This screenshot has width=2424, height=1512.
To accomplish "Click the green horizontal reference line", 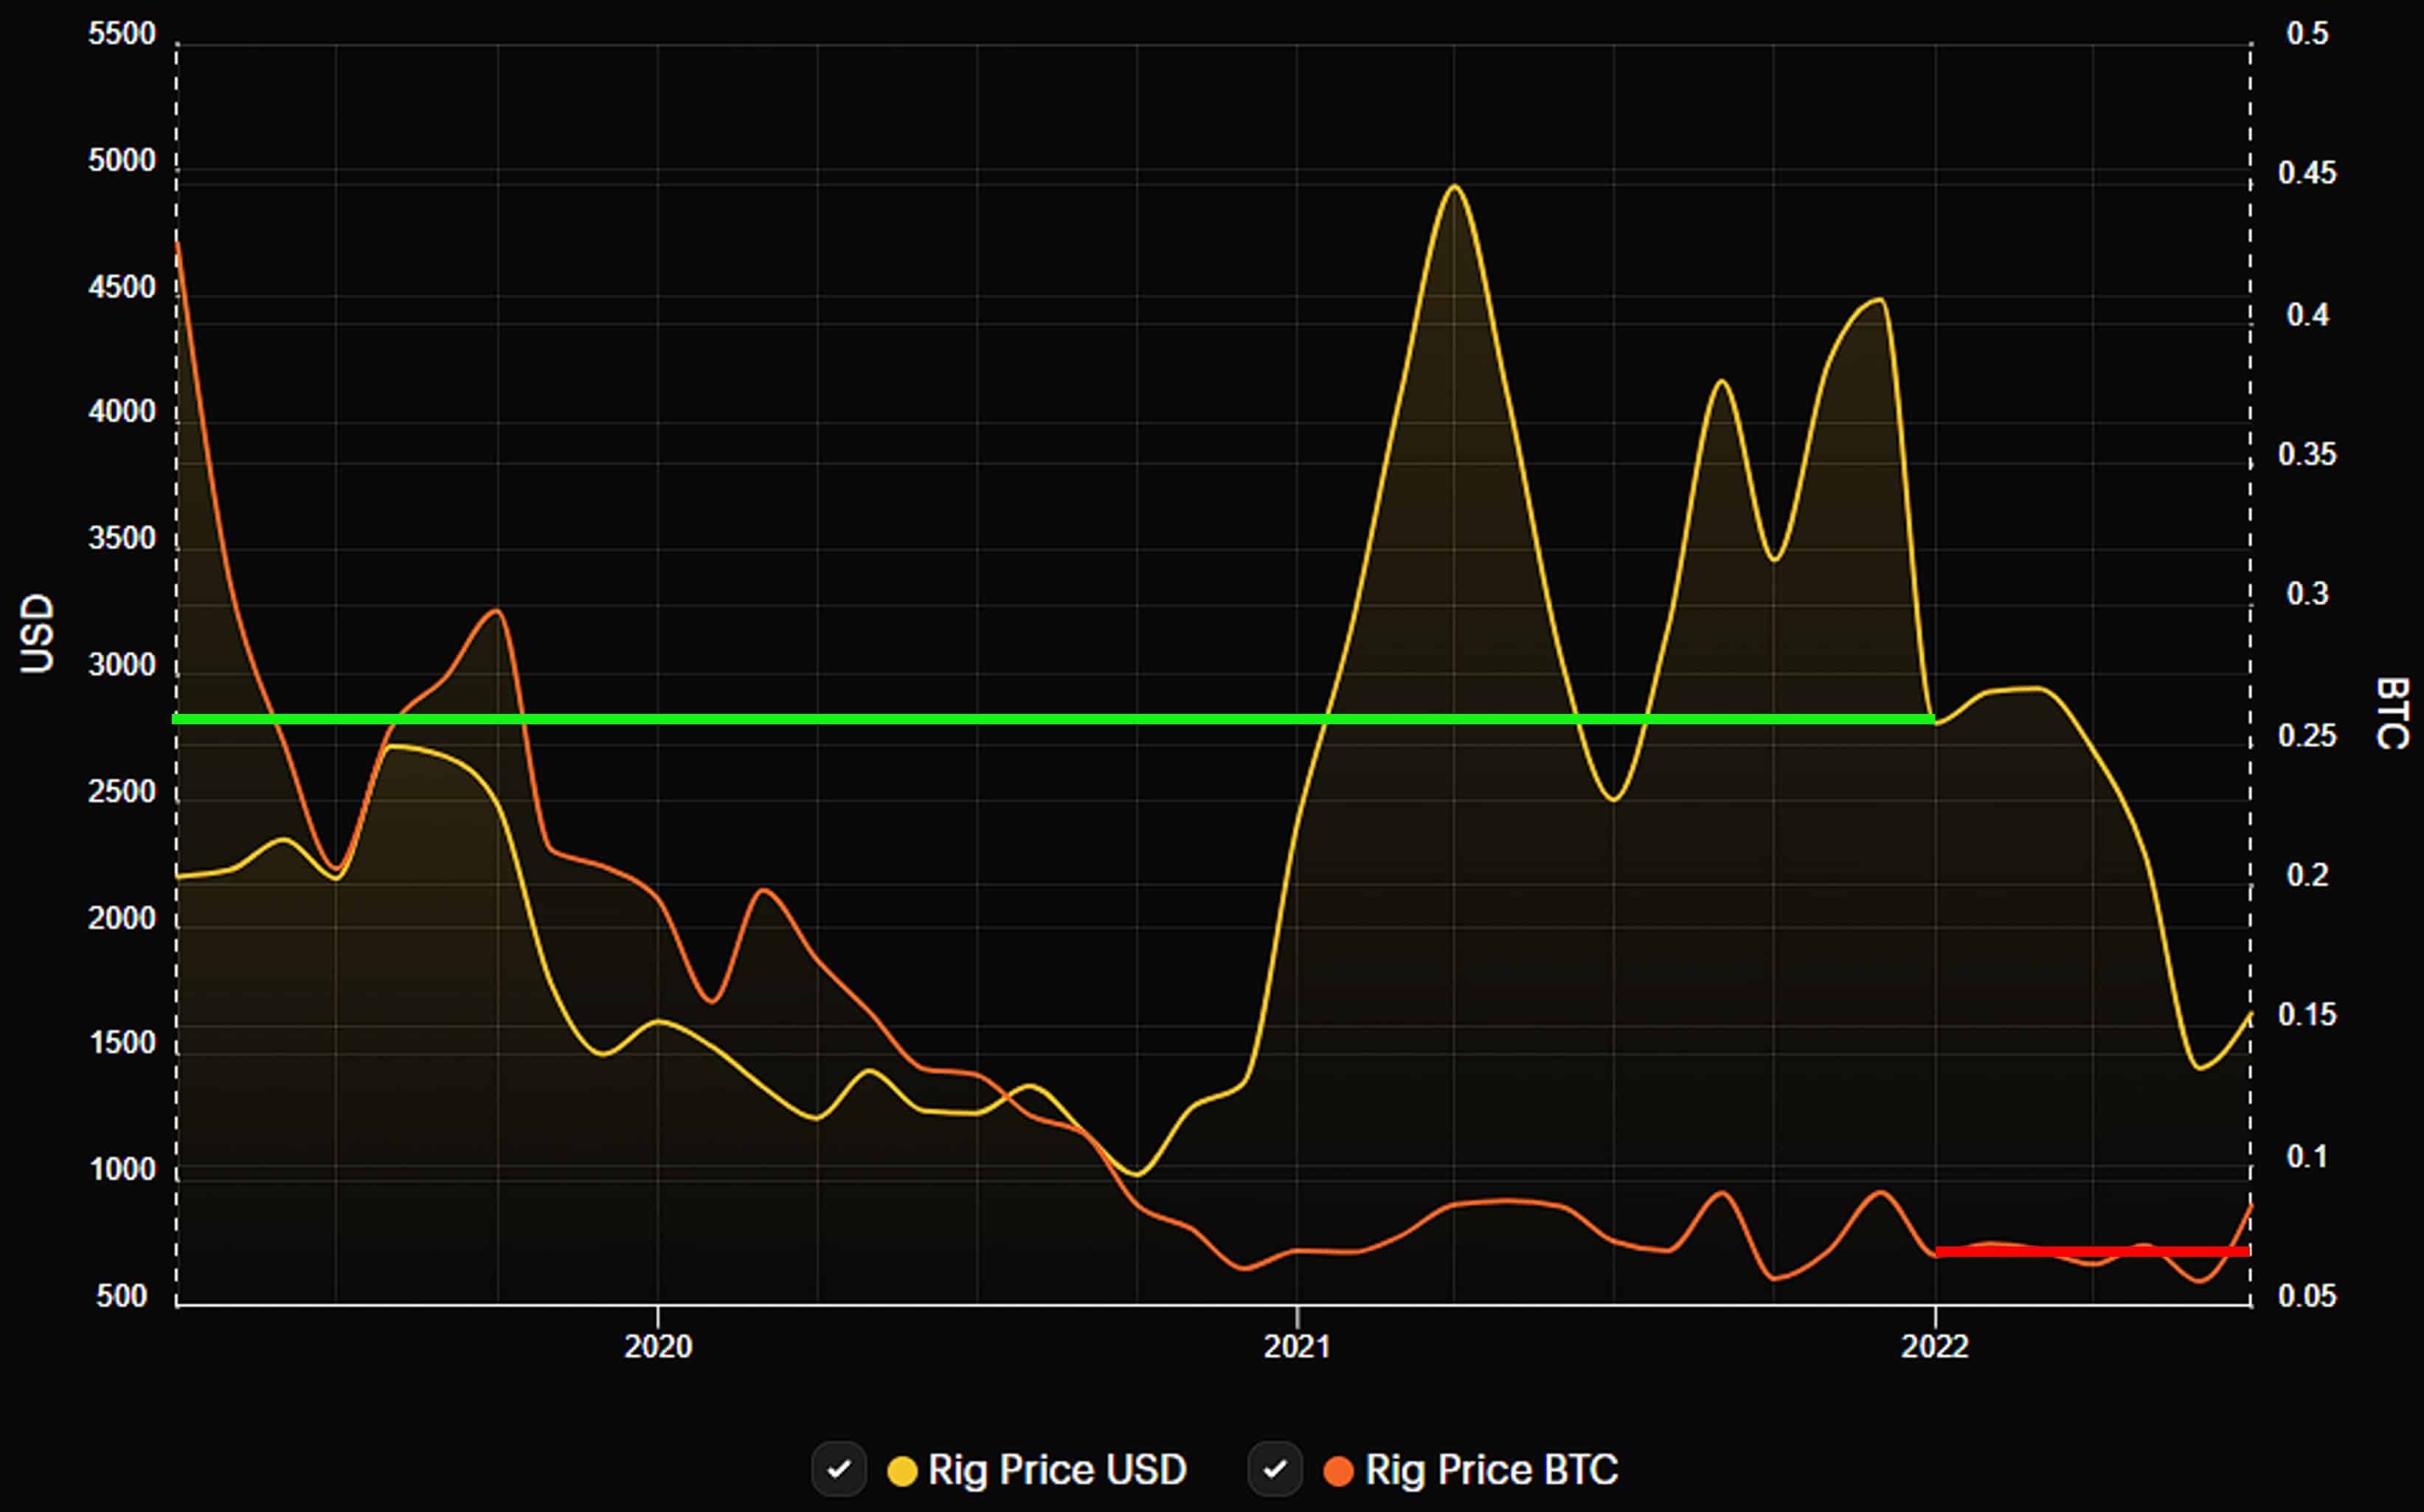I will [1000, 719].
